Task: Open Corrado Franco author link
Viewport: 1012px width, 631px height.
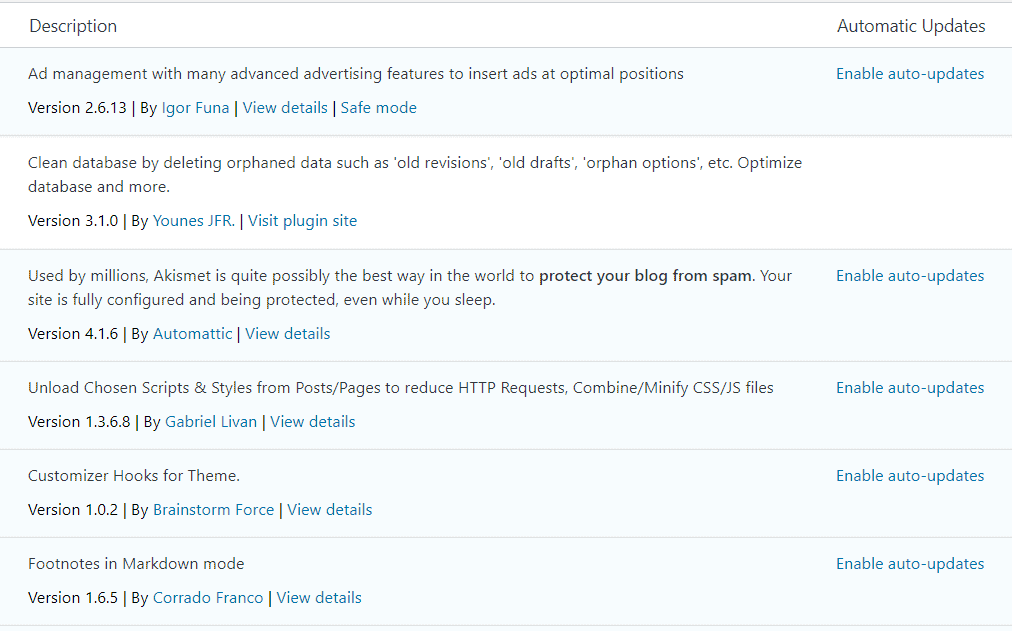Action: tap(208, 598)
